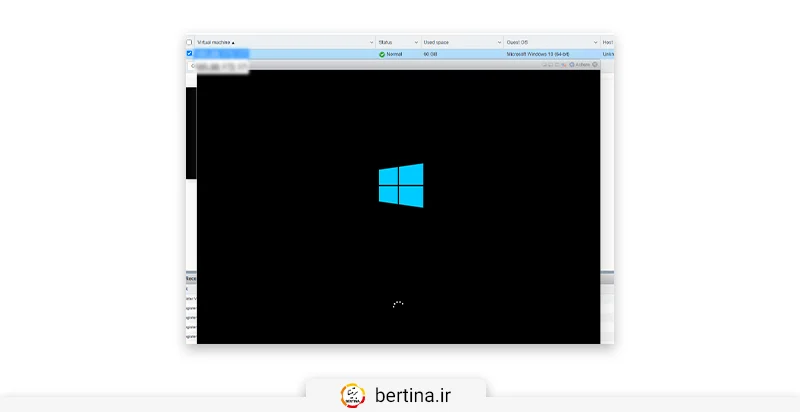The image size is (800, 412).
Task: Click the bertina.ir website link
Action: pyautogui.click(x=414, y=395)
